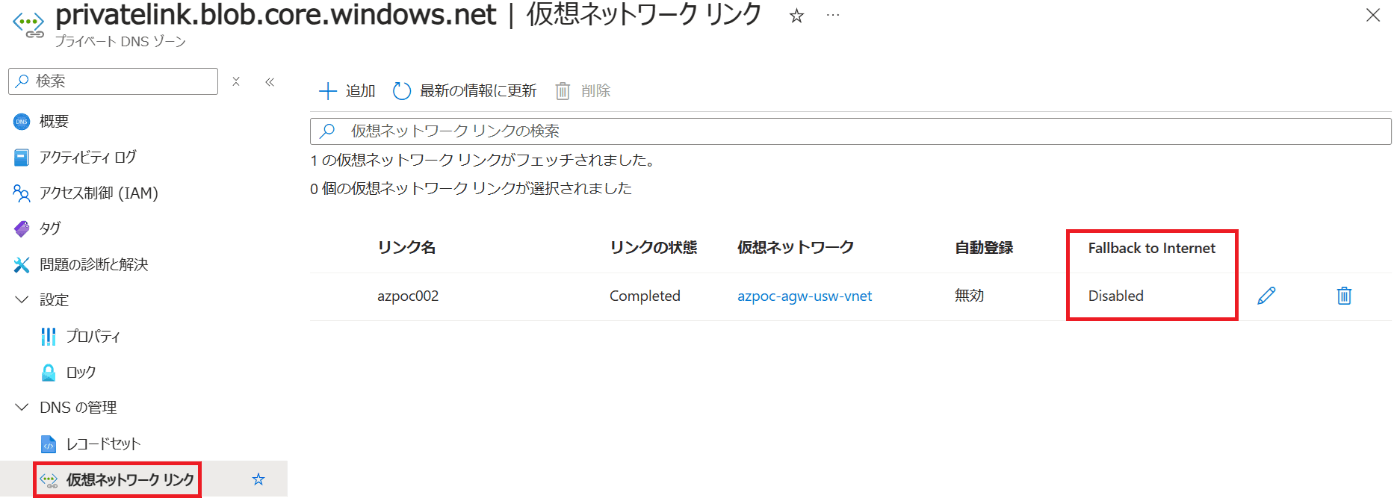This screenshot has height=501, width=1400.
Task: Click the record set document icon
Action: click(48, 443)
